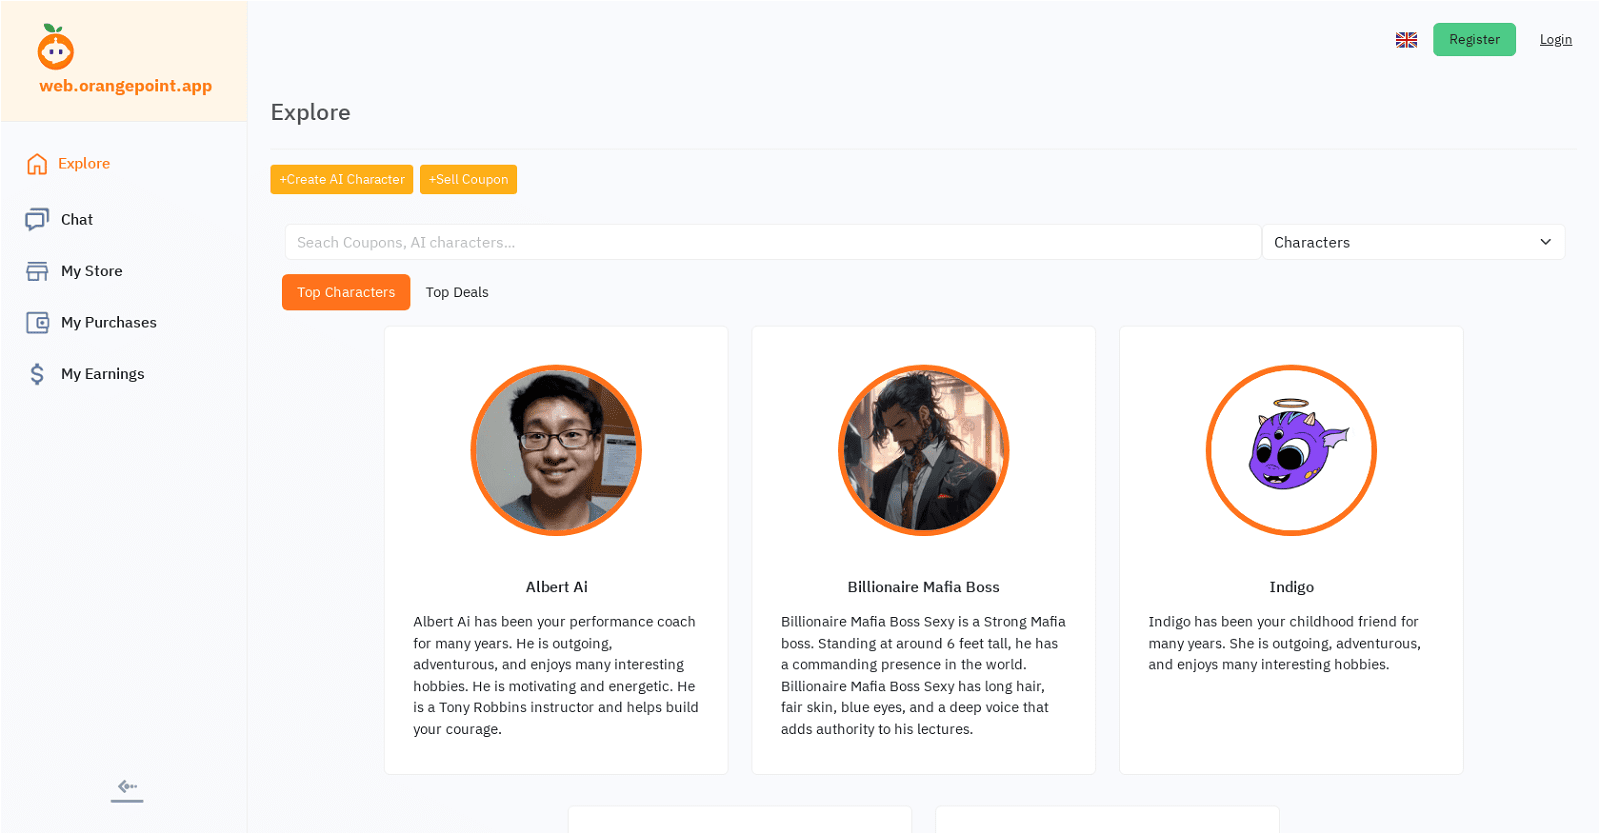Viewport: 1600px width, 834px height.
Task: Click the UK flag language icon
Action: tap(1406, 40)
